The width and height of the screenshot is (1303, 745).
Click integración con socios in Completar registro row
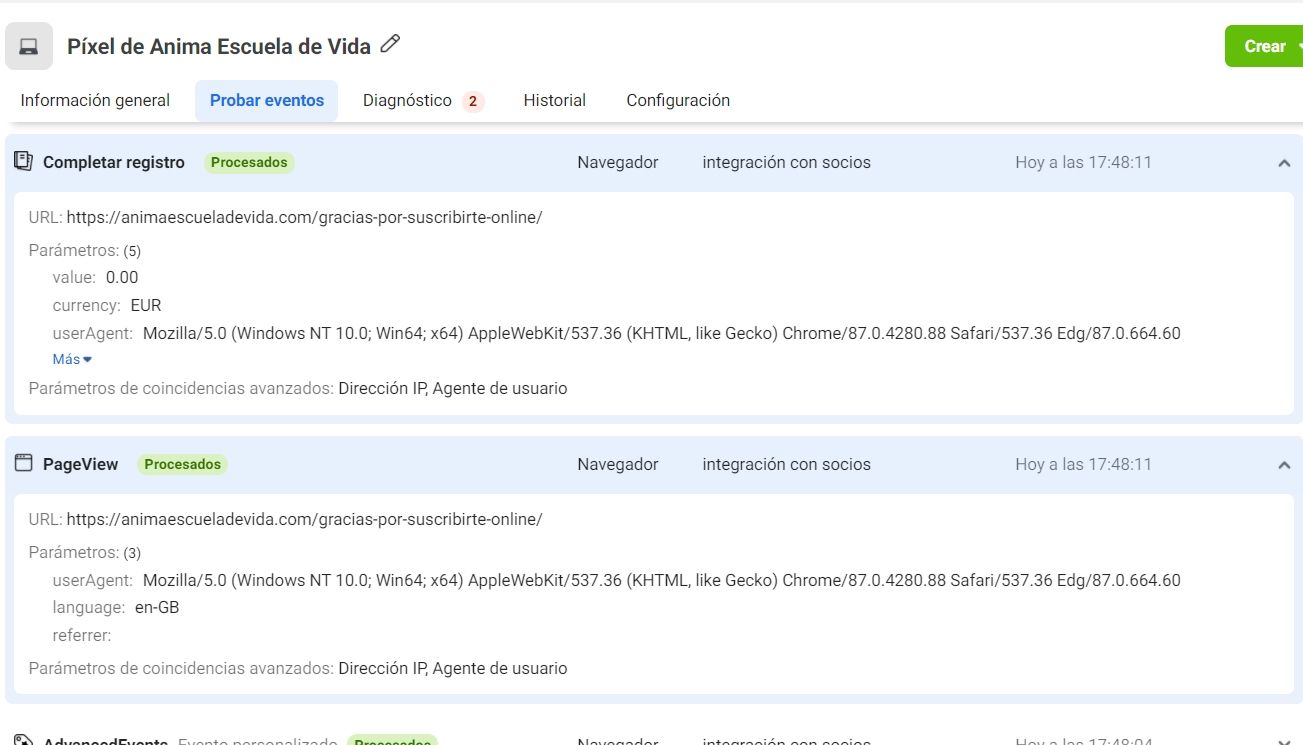(x=786, y=162)
